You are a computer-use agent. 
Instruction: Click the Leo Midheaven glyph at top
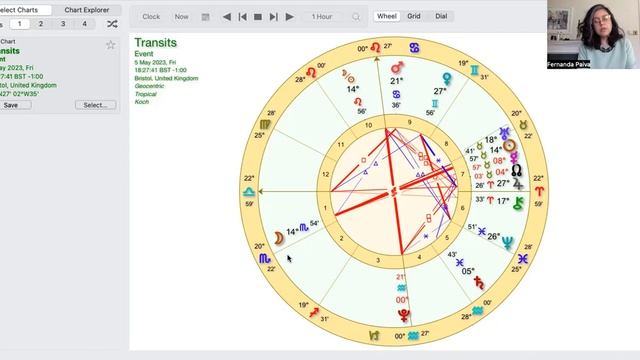[x=376, y=48]
